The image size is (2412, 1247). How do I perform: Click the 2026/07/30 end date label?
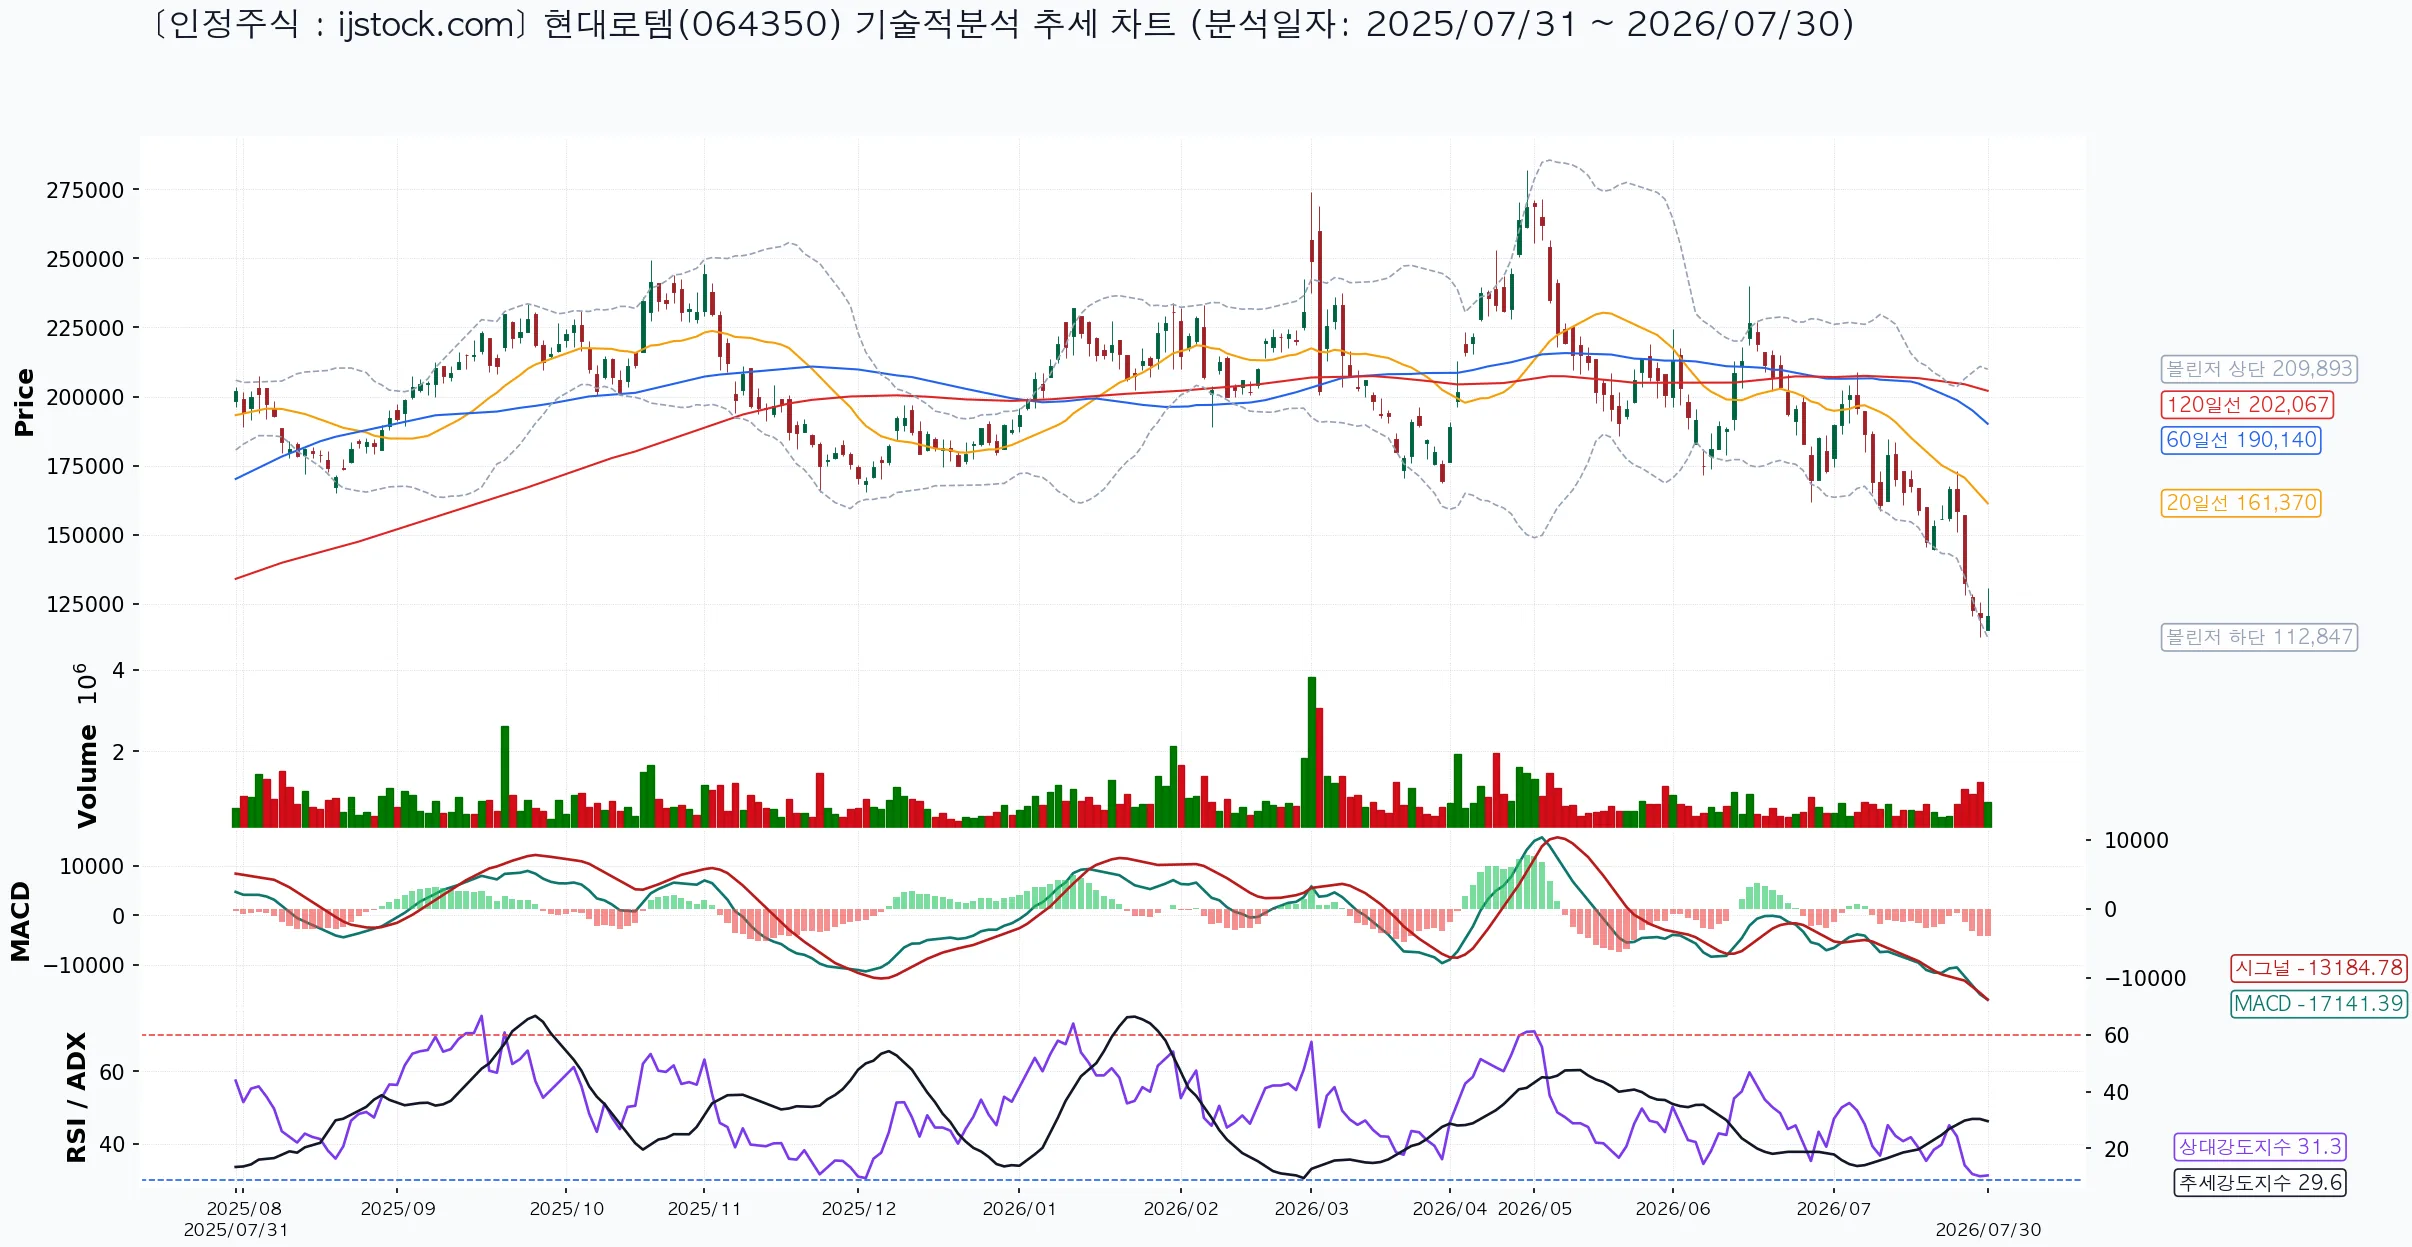click(x=1988, y=1230)
